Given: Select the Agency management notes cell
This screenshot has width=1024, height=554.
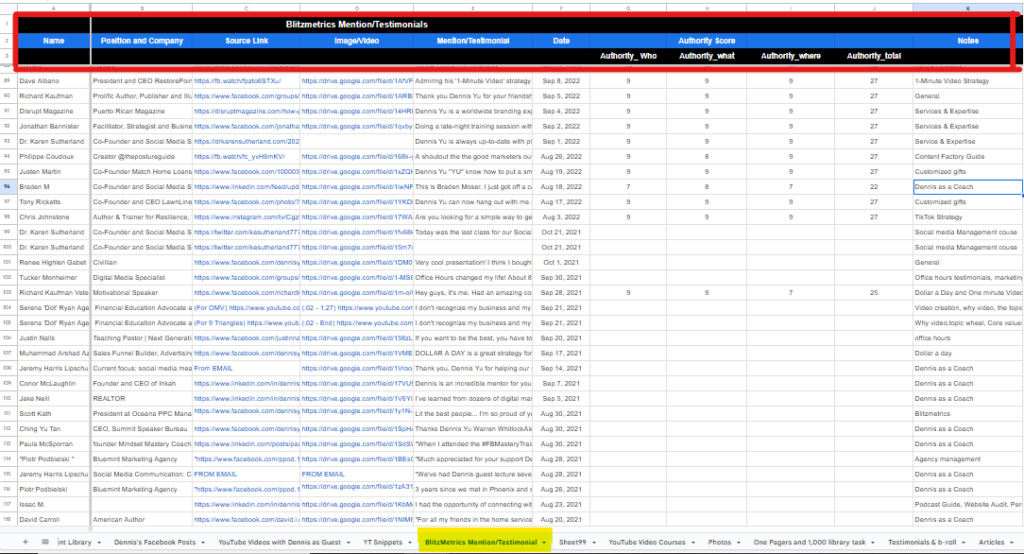Looking at the screenshot, I should 968,459.
